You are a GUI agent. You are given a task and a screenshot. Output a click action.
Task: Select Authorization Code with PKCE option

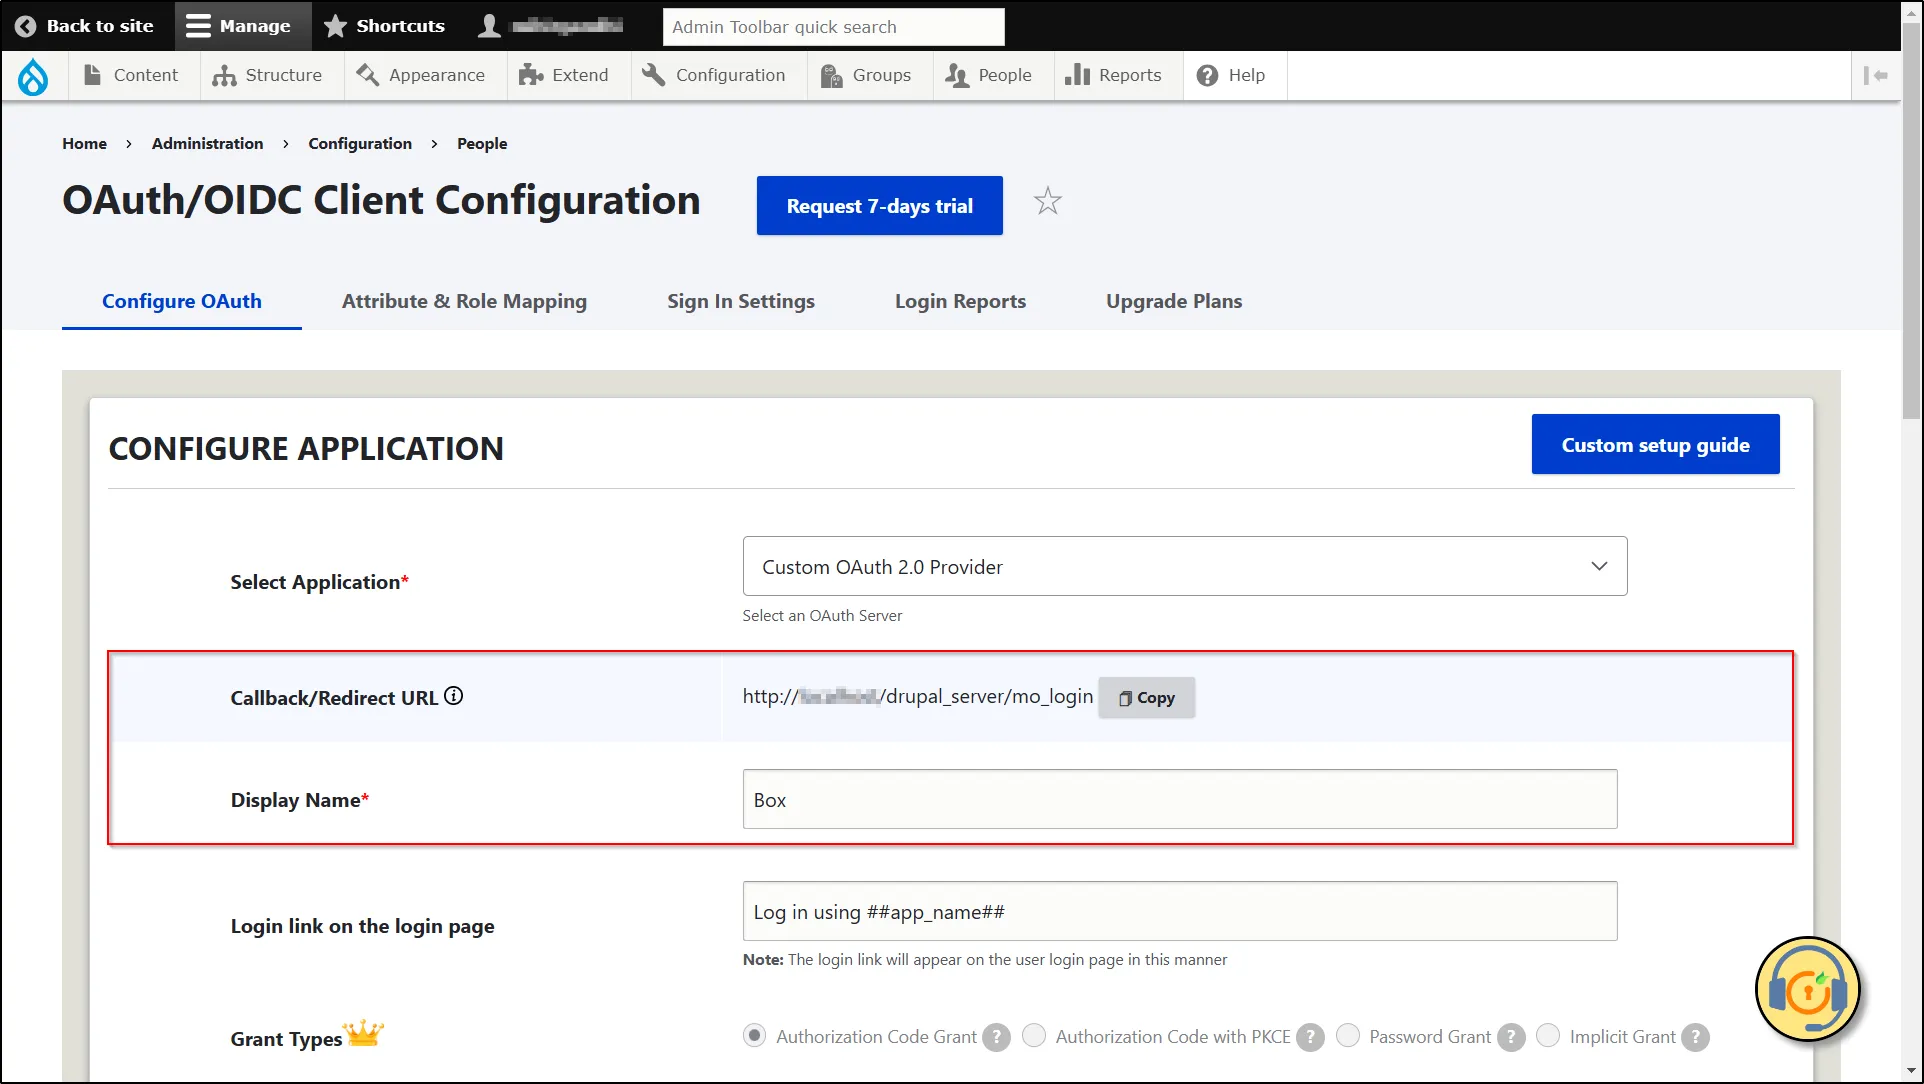[x=1035, y=1036]
